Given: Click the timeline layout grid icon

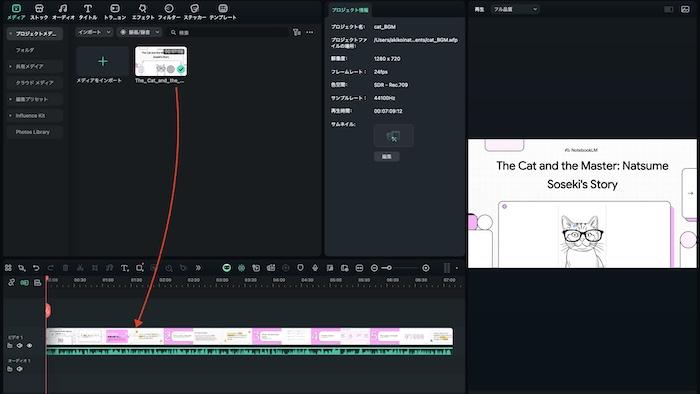Looking at the screenshot, I should [x=8, y=268].
